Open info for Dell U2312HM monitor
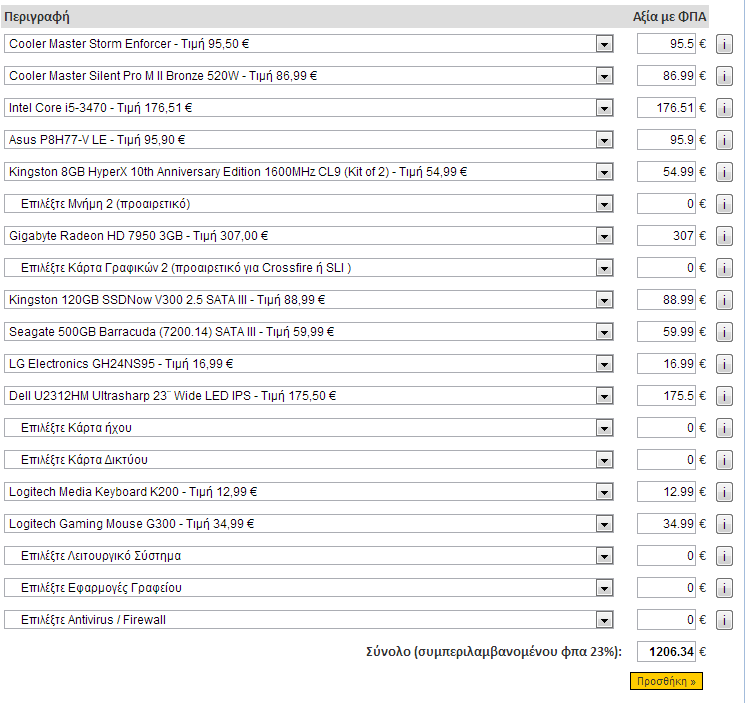The width and height of the screenshot is (745, 703). pos(724,396)
